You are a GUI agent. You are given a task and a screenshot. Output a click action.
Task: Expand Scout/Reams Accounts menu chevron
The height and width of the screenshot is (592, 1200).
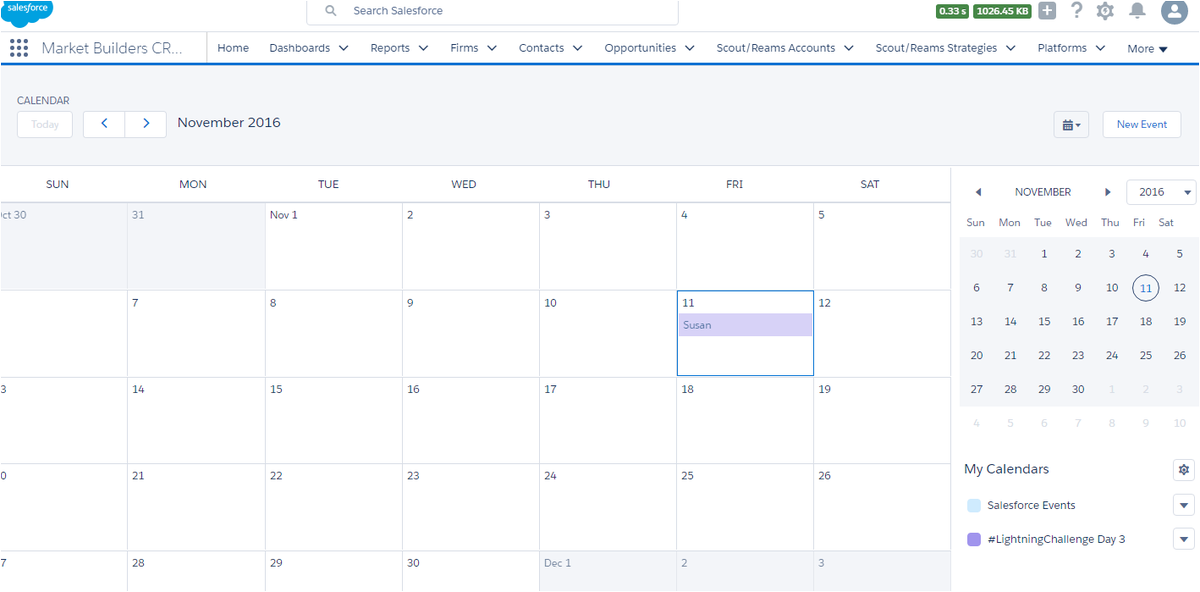coord(849,48)
